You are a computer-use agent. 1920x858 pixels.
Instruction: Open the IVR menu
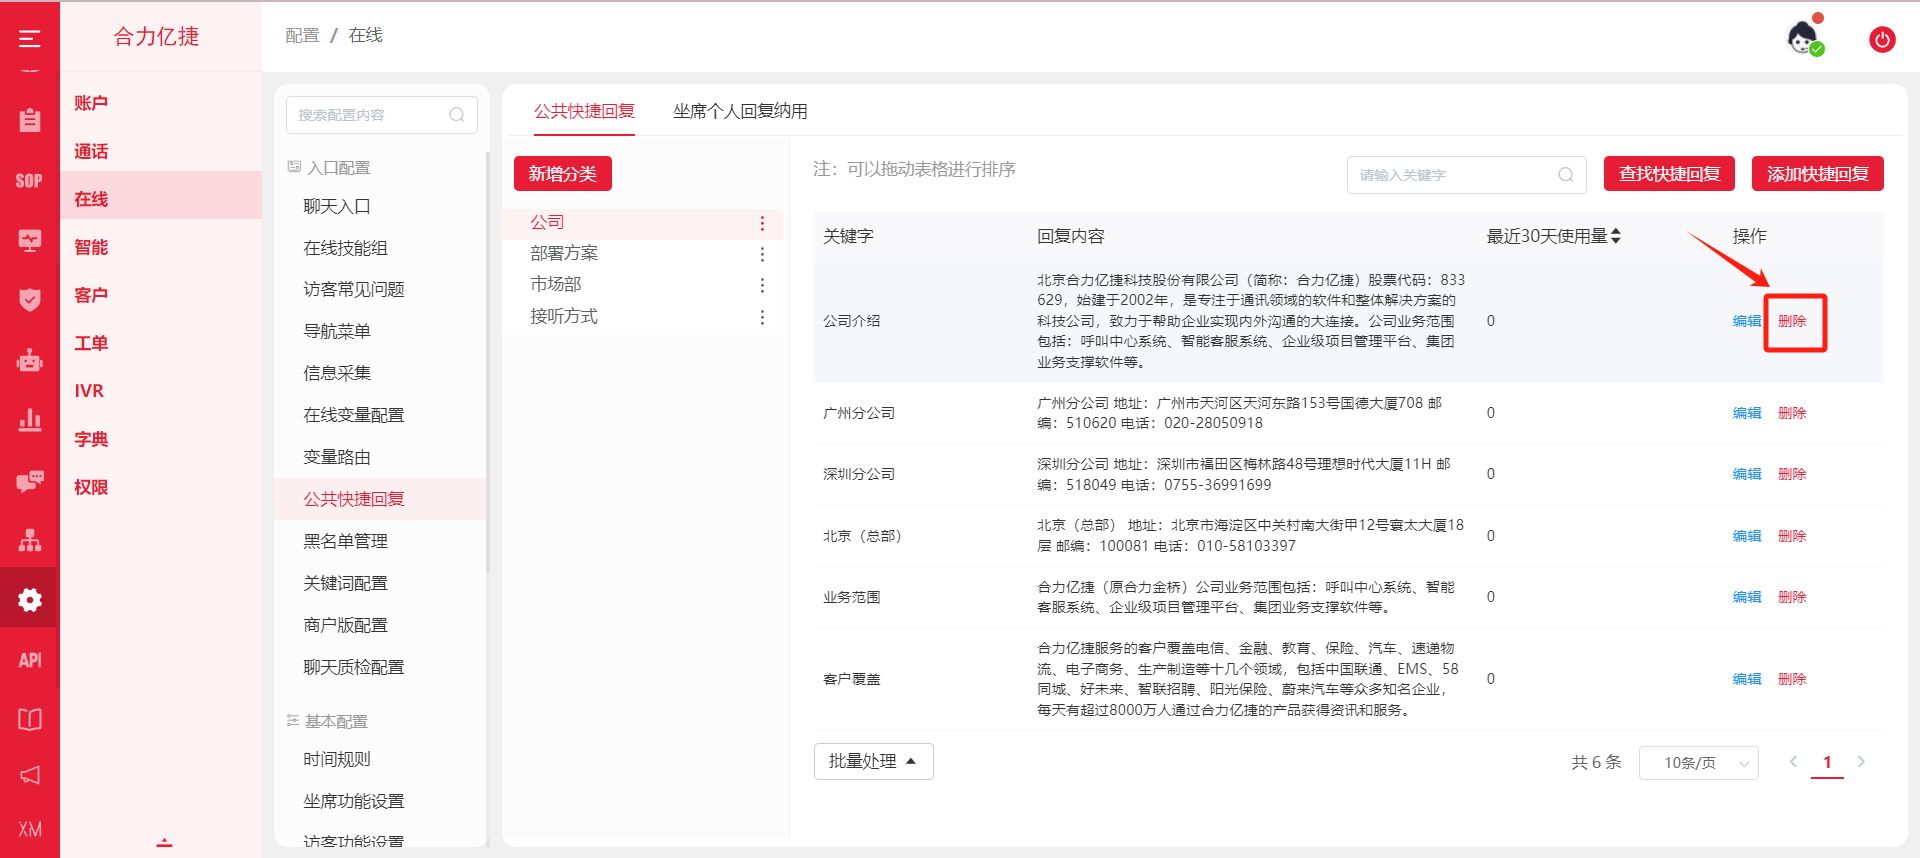pyautogui.click(x=89, y=391)
